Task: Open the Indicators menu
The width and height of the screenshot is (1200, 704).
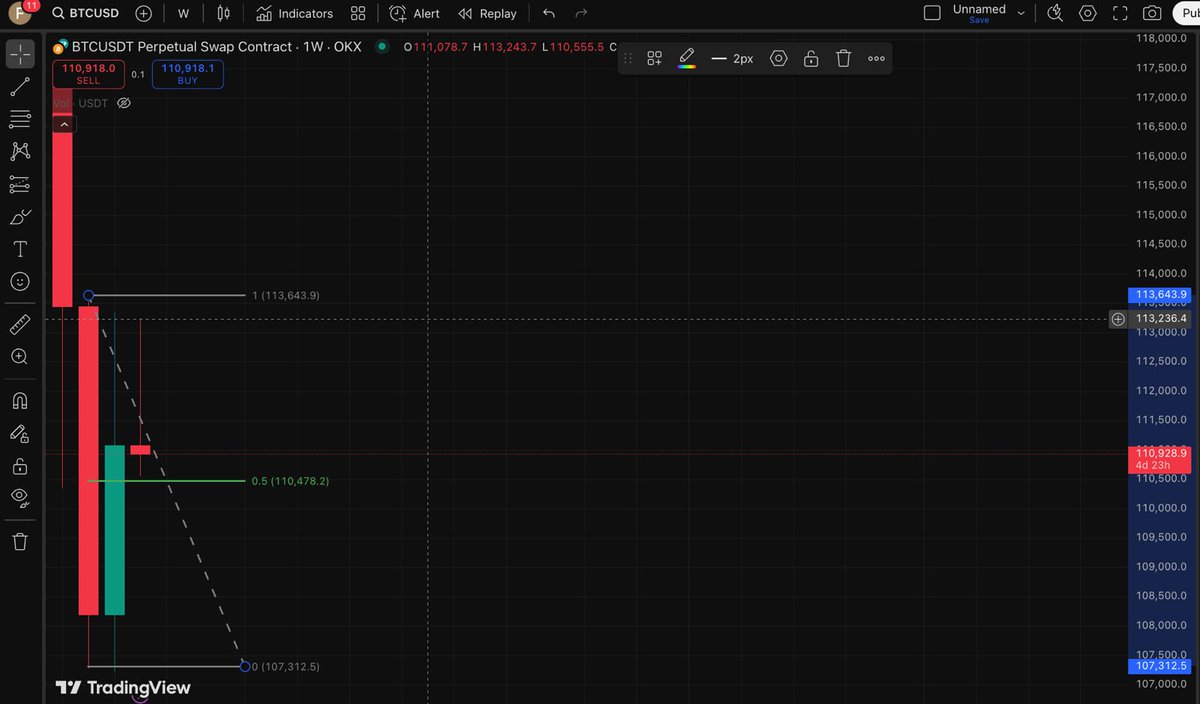Action: point(294,13)
